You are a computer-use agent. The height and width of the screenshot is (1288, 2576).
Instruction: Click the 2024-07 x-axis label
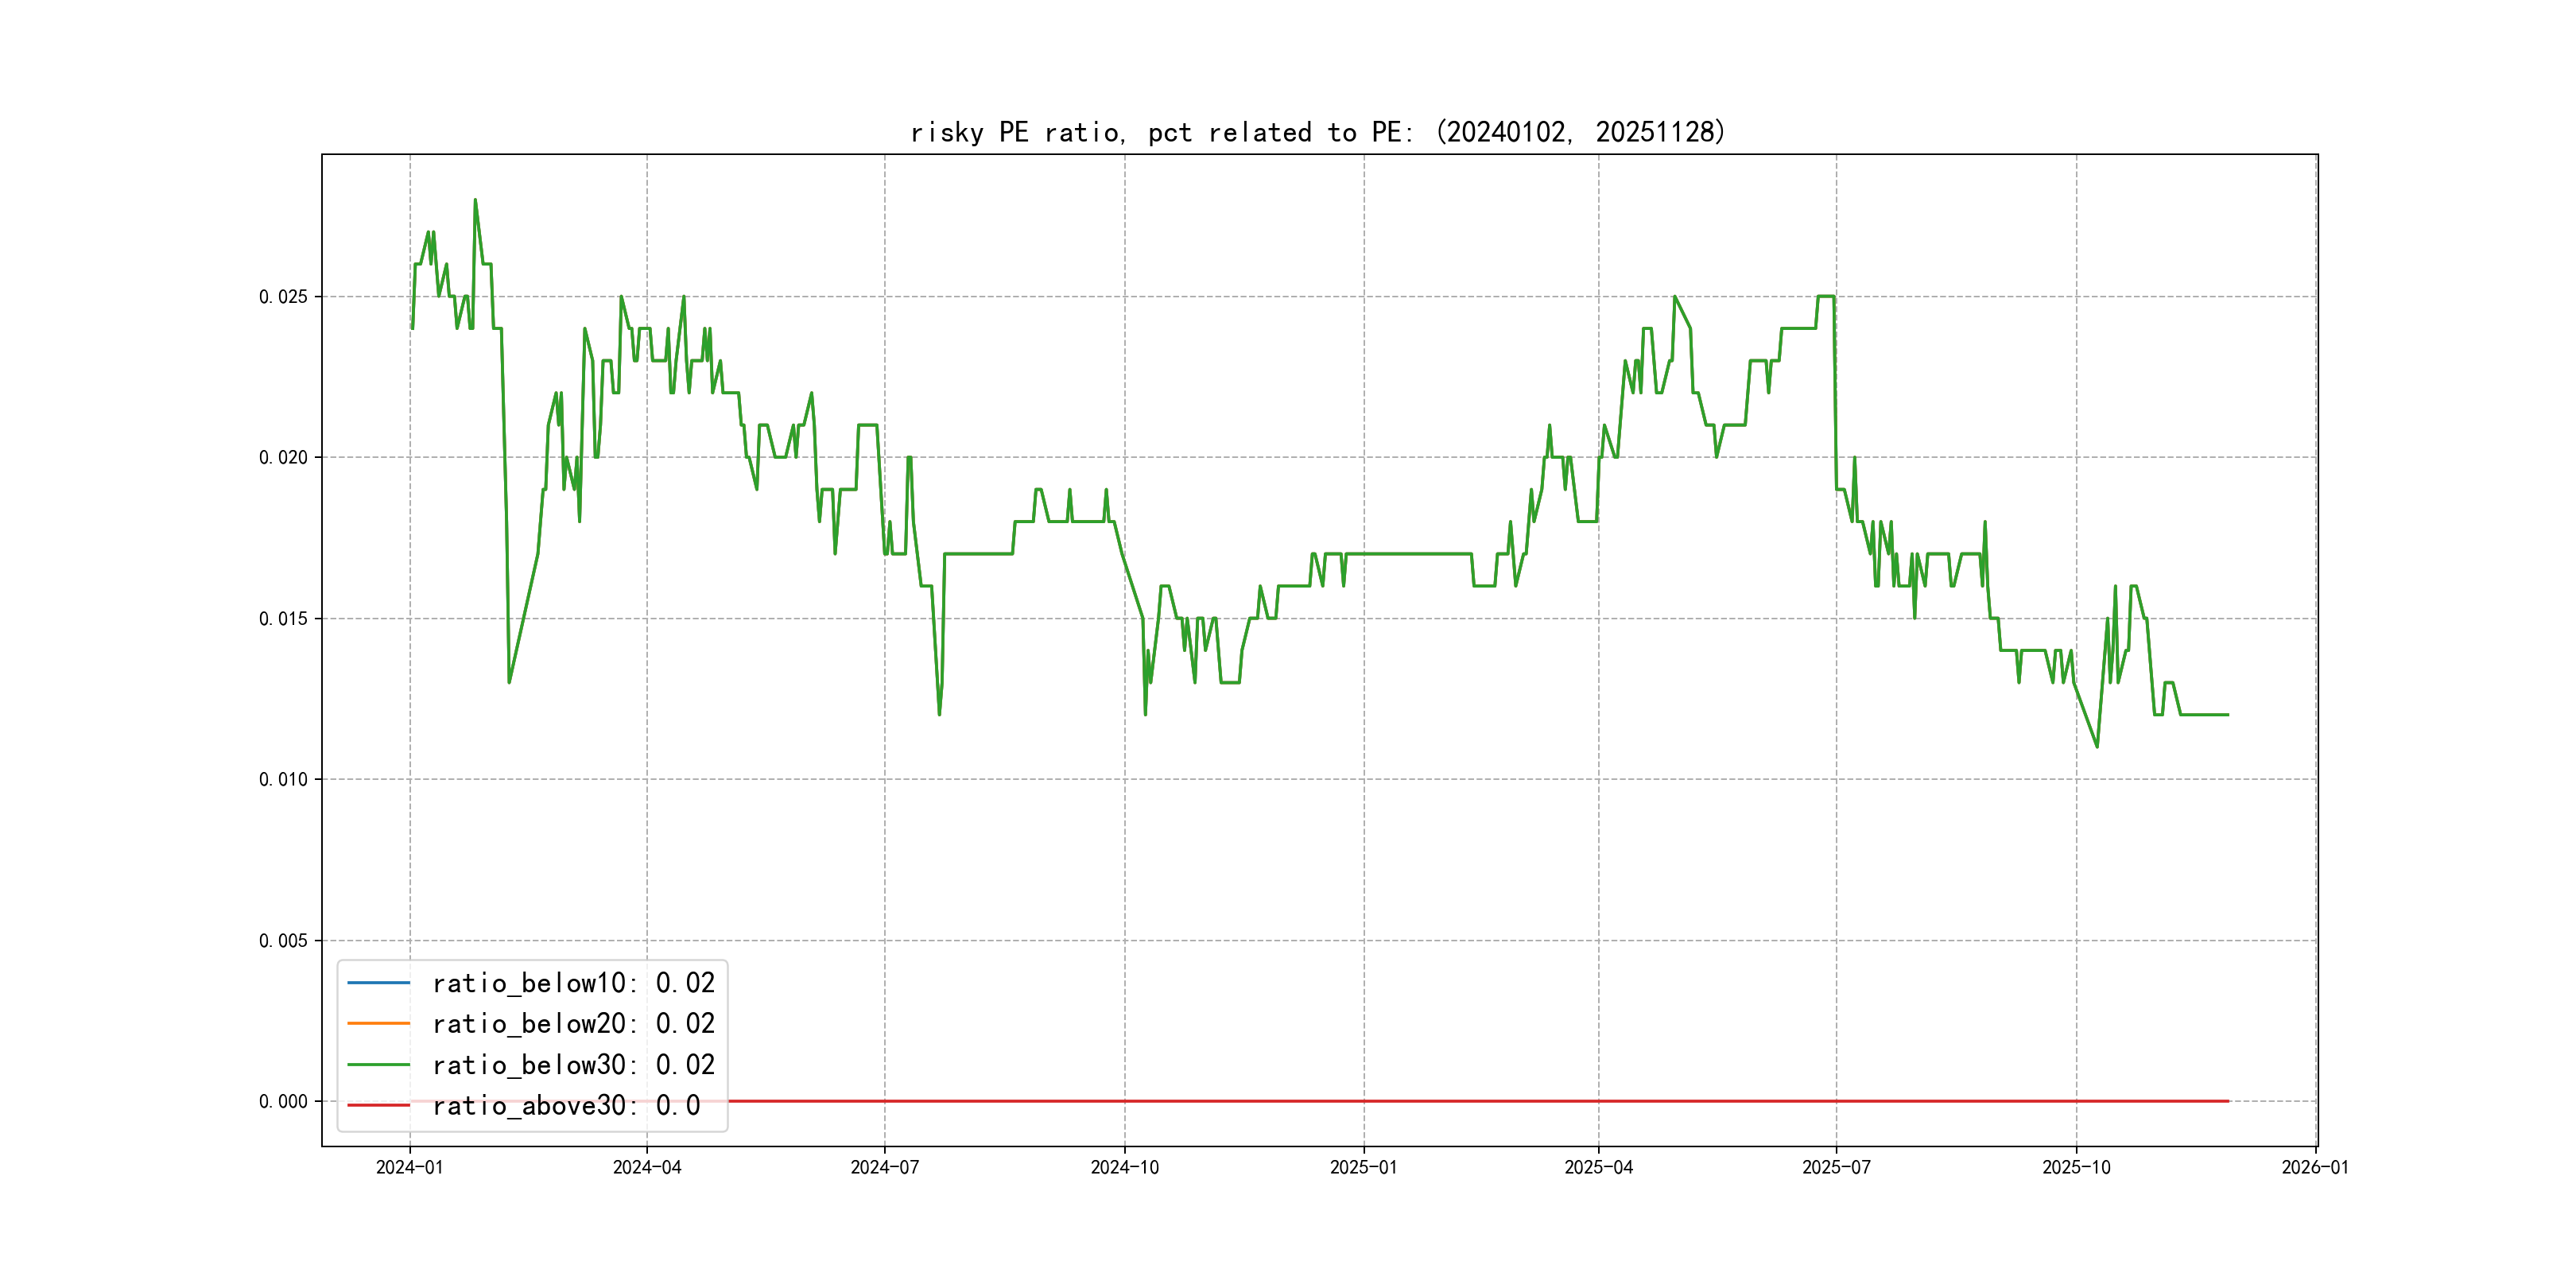tap(884, 1168)
